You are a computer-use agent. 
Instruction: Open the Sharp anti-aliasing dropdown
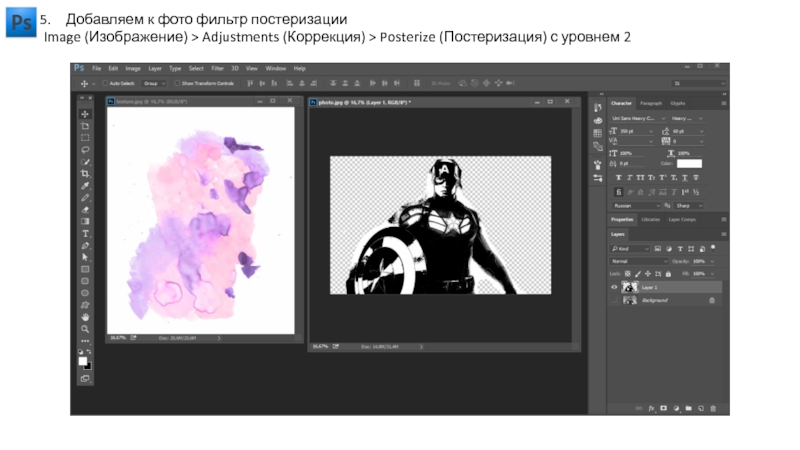pyautogui.click(x=689, y=206)
